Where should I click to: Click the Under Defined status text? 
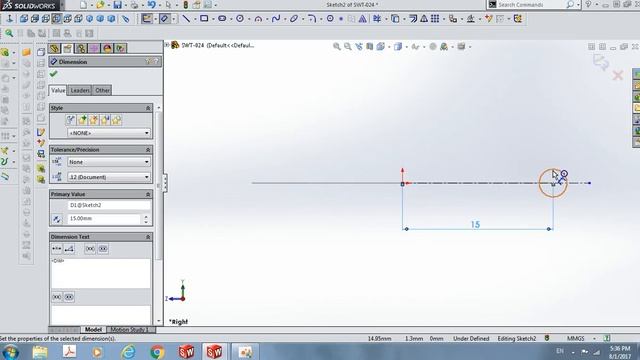pyautogui.click(x=471, y=338)
